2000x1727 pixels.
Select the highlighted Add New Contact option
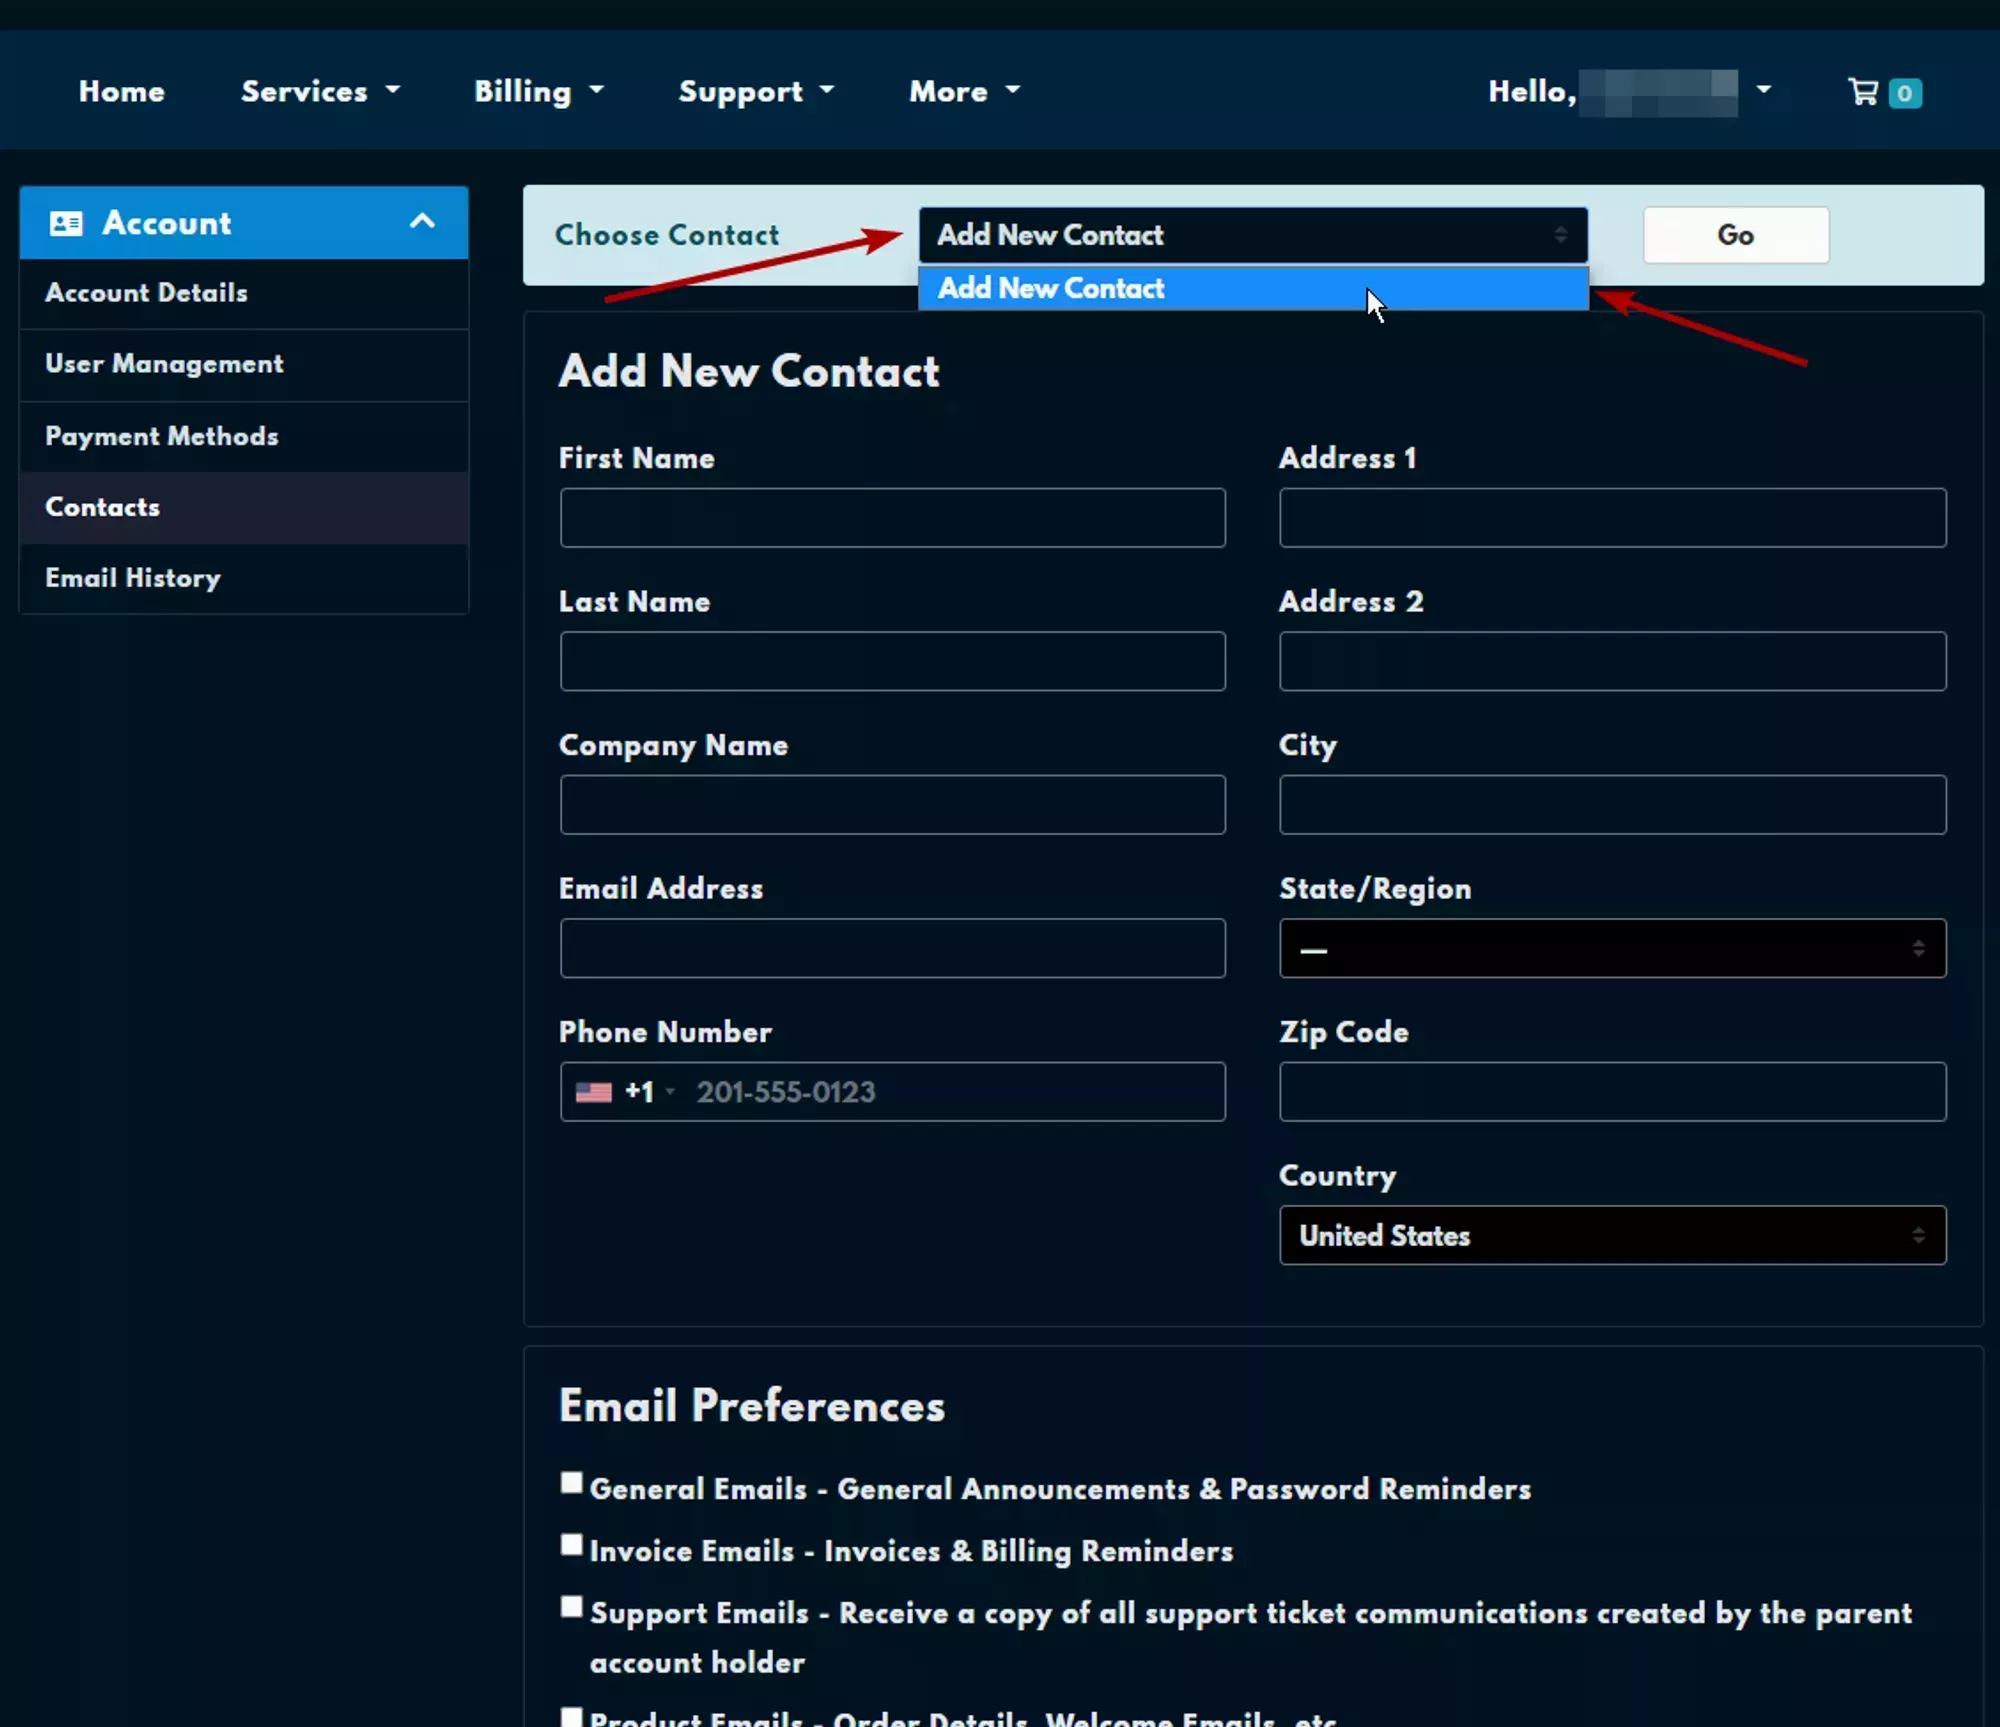tap(1253, 289)
